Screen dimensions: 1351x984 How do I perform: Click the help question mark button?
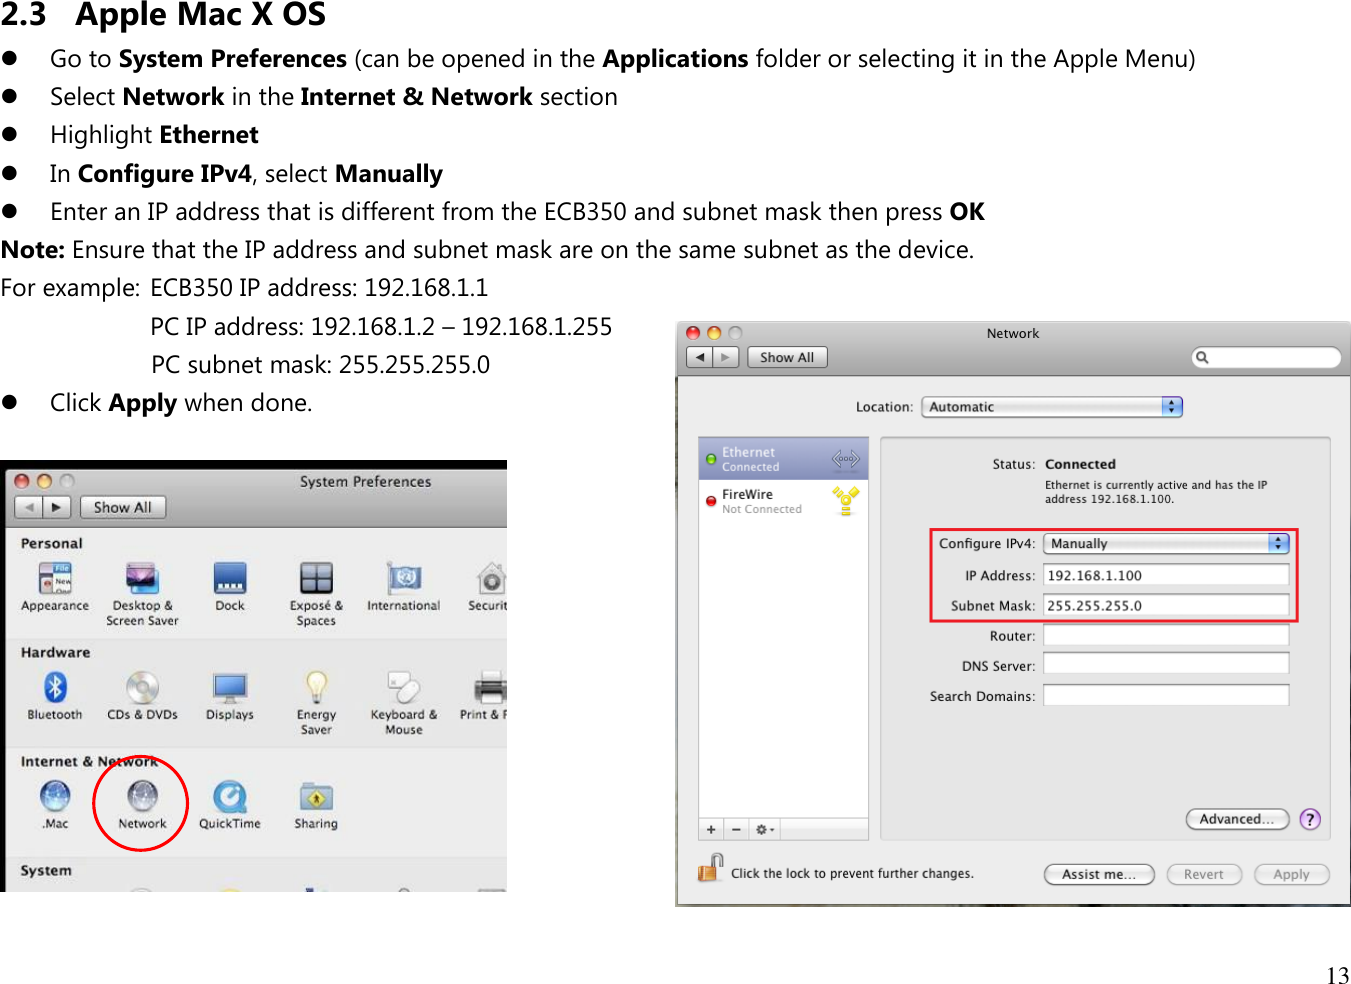click(1310, 819)
